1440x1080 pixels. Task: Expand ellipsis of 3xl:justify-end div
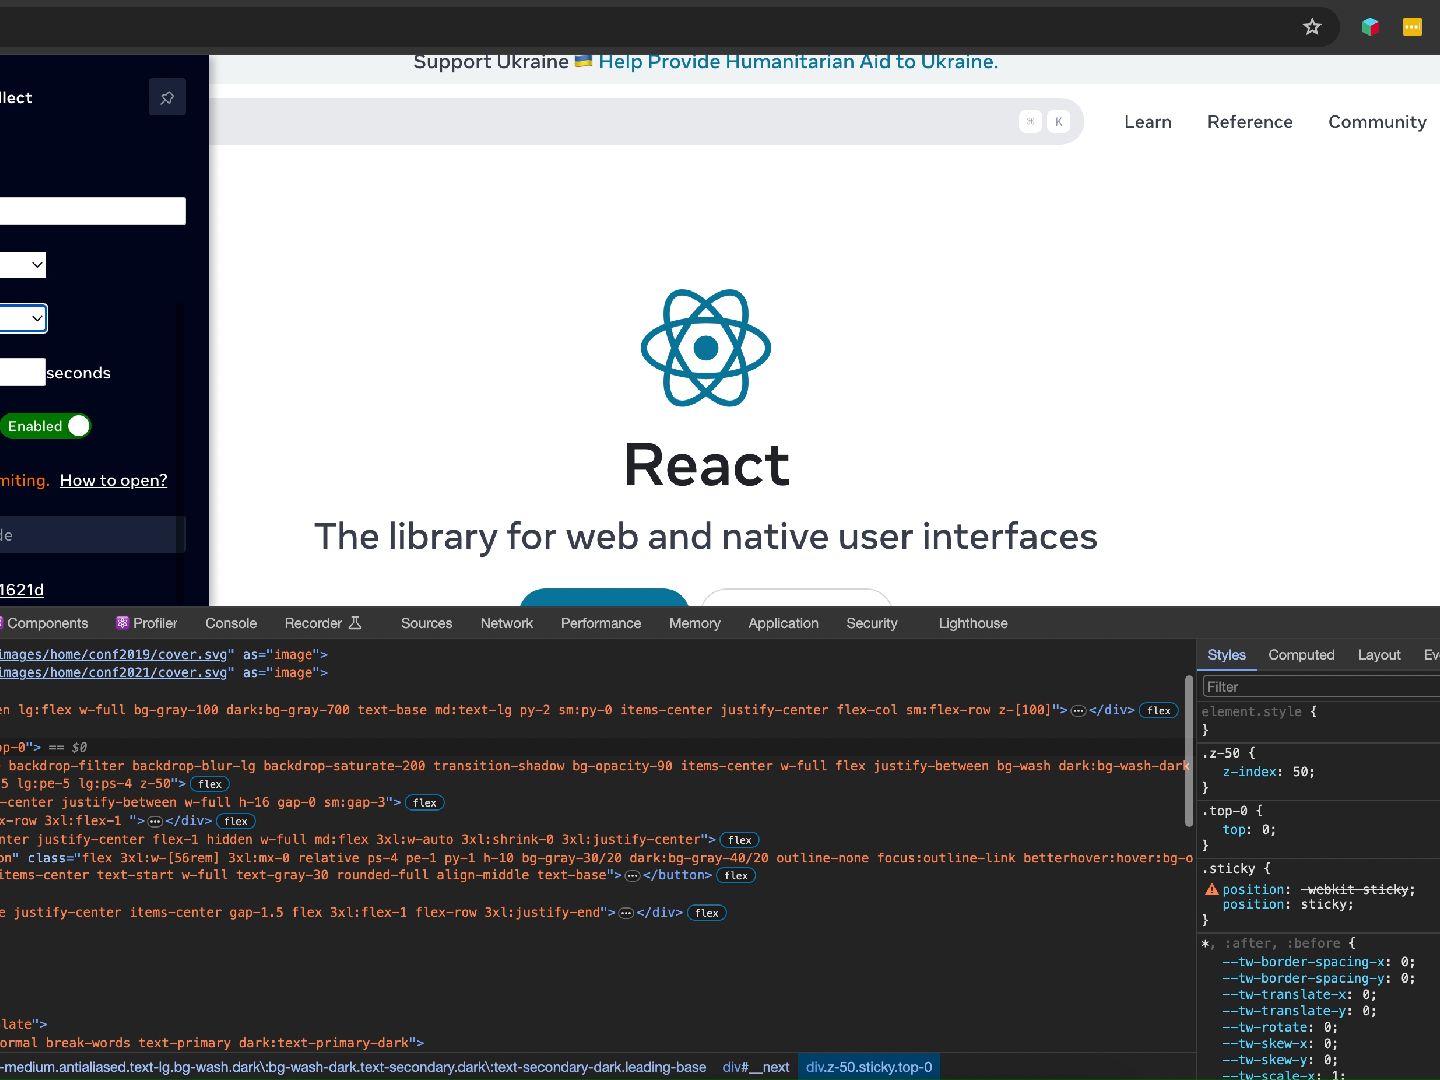click(x=626, y=913)
